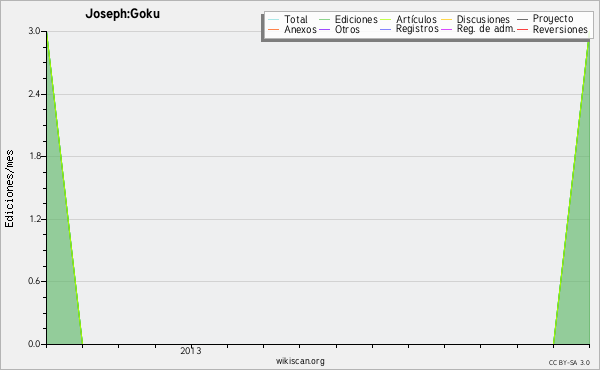Click the chart title Joseph:Goku
The image size is (600, 370).
(122, 14)
